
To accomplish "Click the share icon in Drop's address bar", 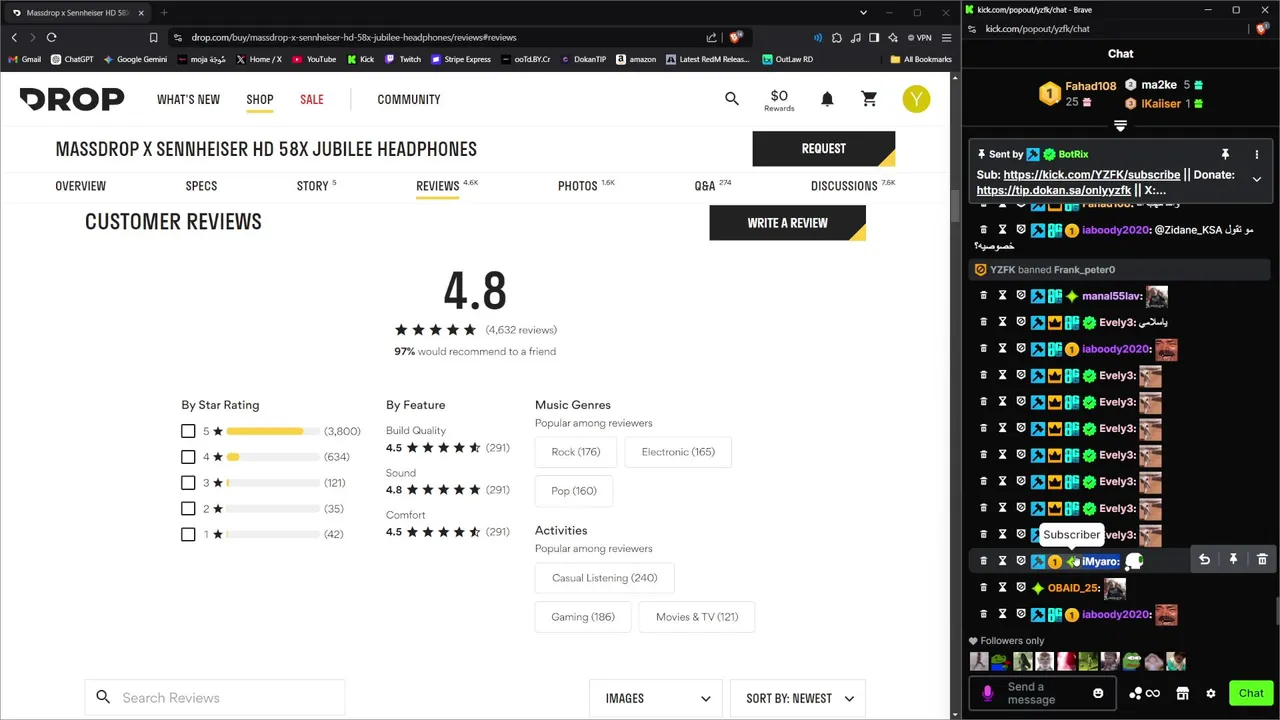I will point(711,37).
